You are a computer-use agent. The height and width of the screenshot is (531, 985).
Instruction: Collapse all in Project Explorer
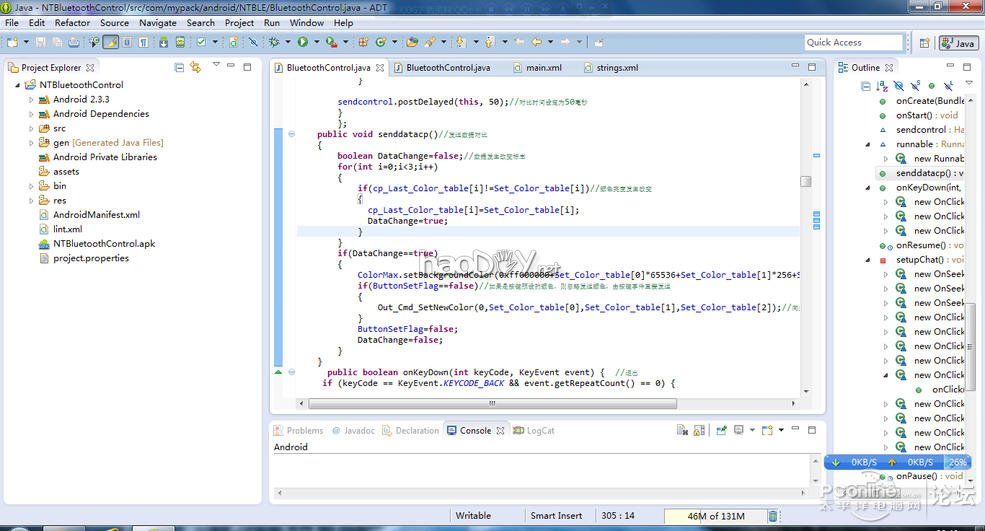[179, 68]
